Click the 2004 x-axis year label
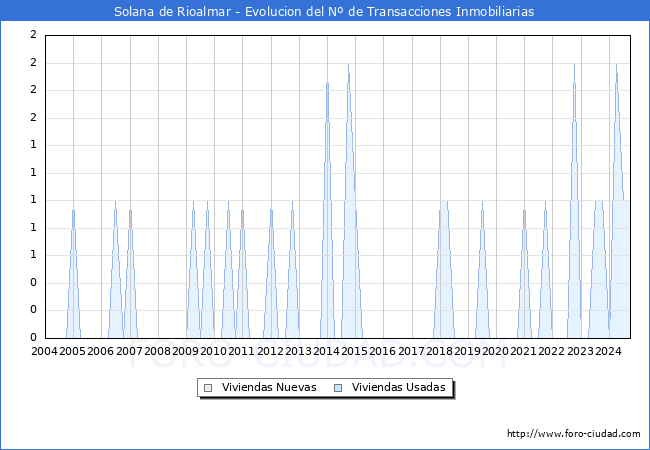This screenshot has height=450, width=650. [44, 351]
